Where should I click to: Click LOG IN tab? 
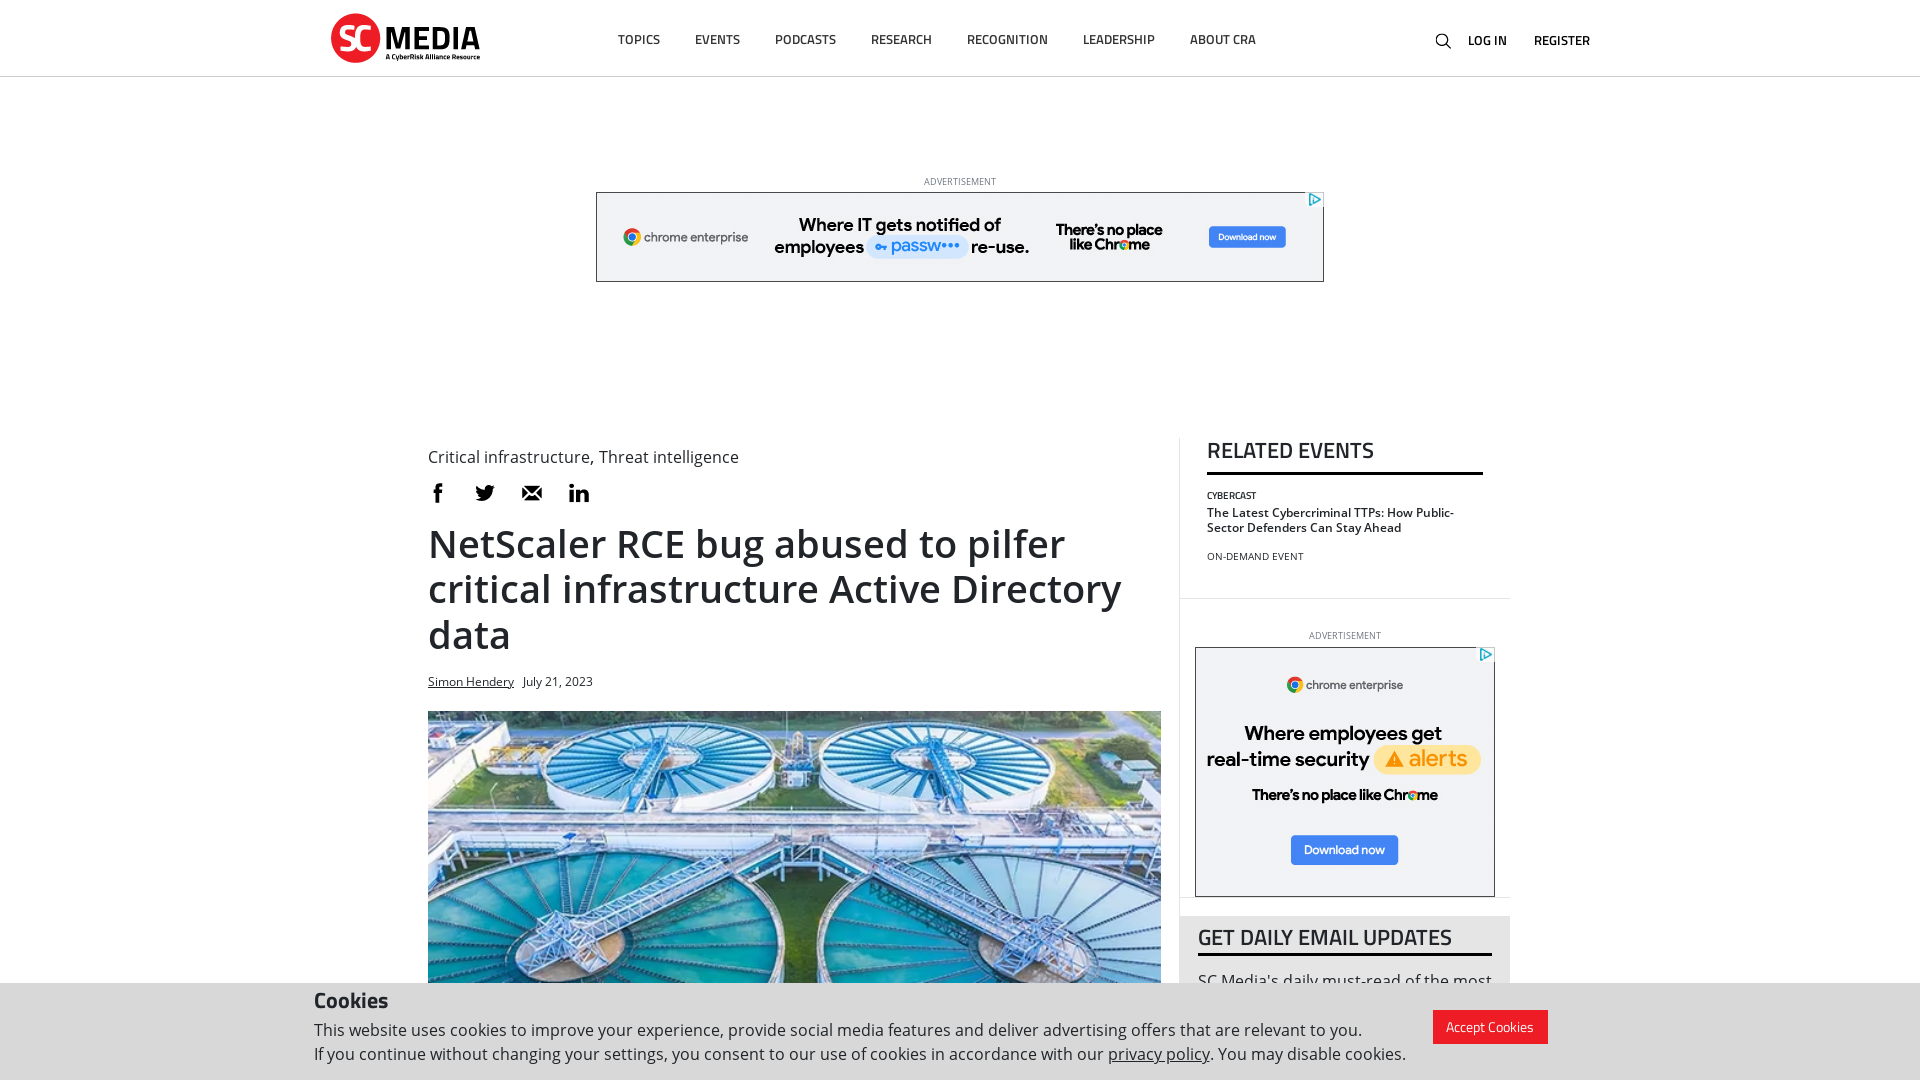pyautogui.click(x=1486, y=40)
